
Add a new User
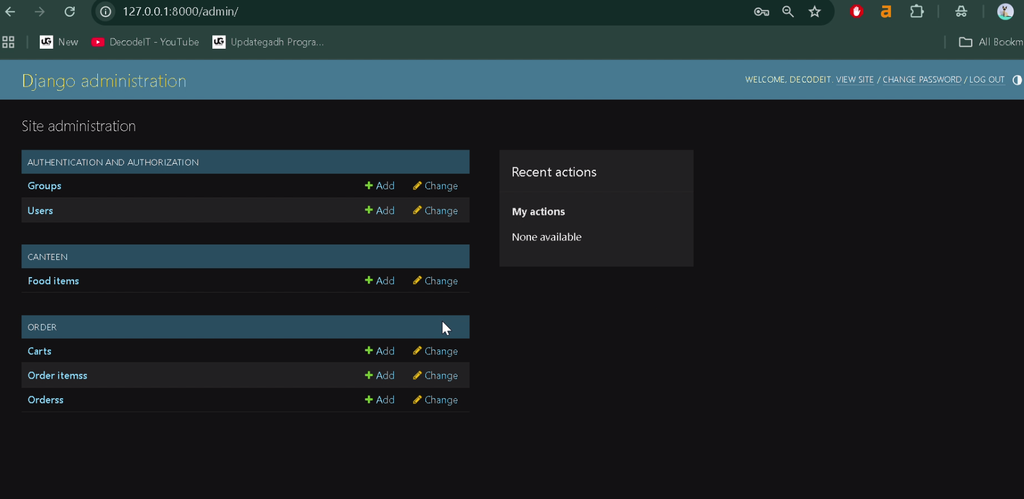(379, 210)
